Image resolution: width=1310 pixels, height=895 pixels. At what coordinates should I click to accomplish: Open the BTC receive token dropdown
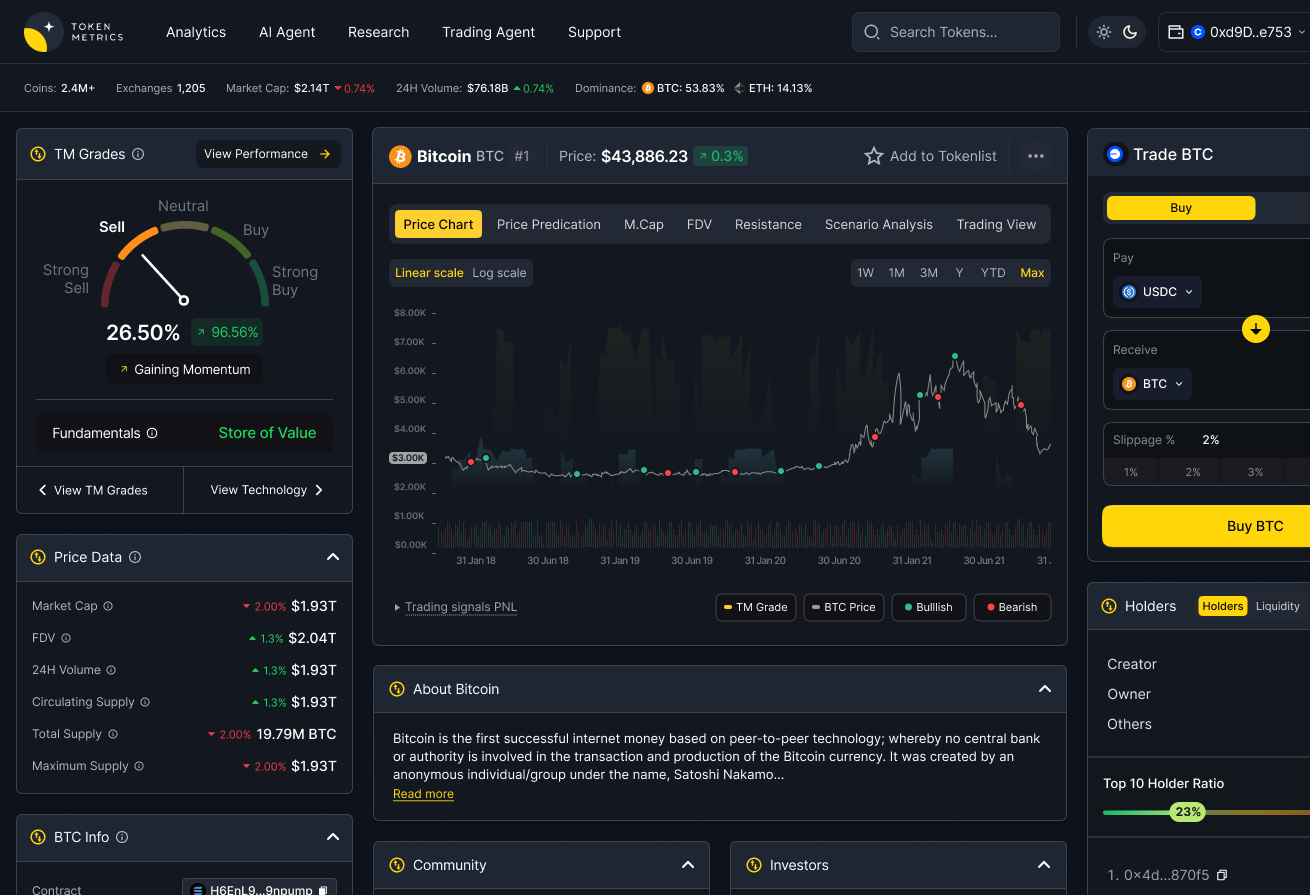[x=1153, y=384]
